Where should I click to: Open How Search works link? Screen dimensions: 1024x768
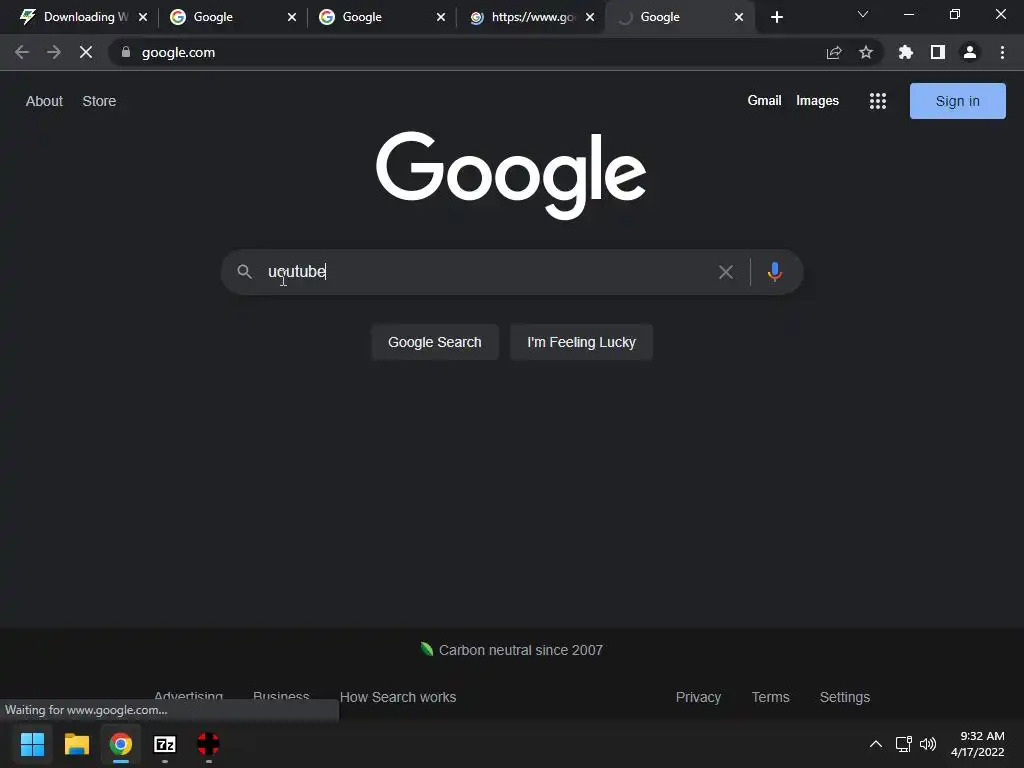click(398, 697)
